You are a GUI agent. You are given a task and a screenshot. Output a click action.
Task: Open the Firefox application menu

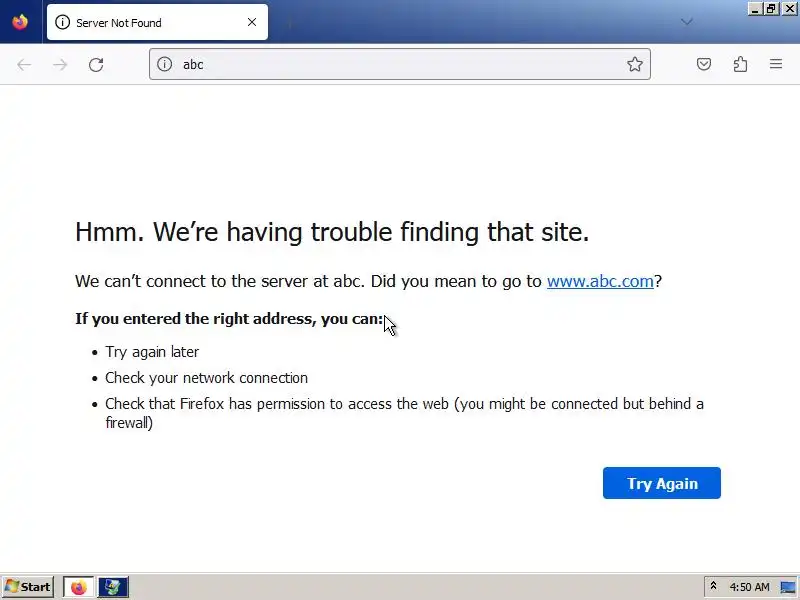pos(776,65)
